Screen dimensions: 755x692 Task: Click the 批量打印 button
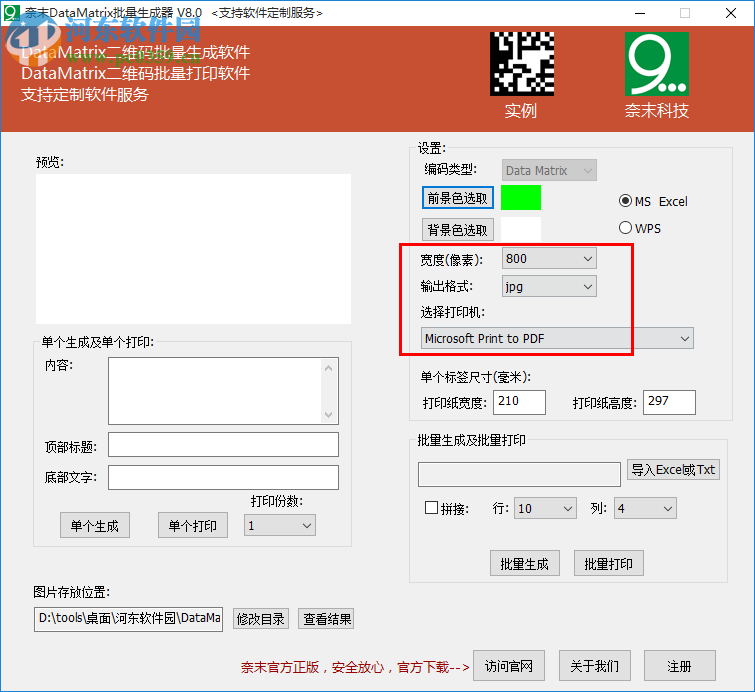609,563
